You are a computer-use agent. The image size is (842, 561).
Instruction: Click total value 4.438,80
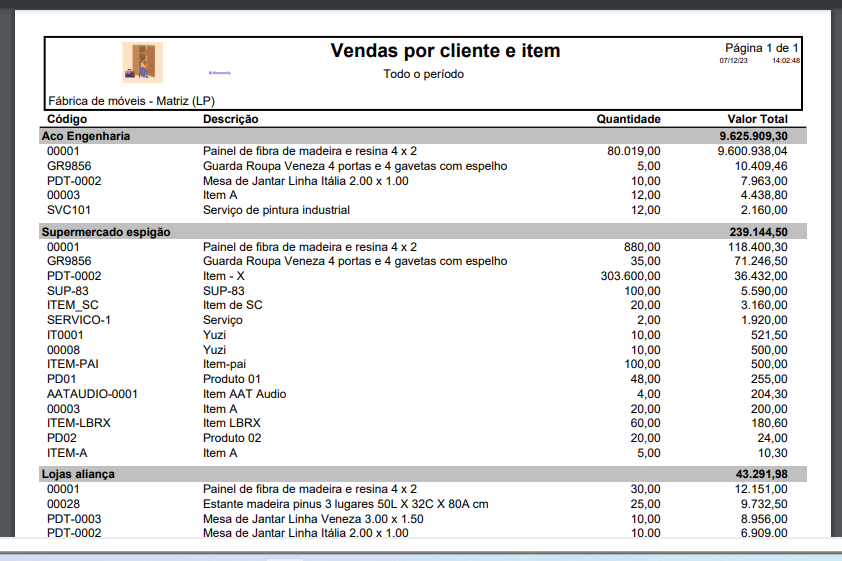pos(764,195)
